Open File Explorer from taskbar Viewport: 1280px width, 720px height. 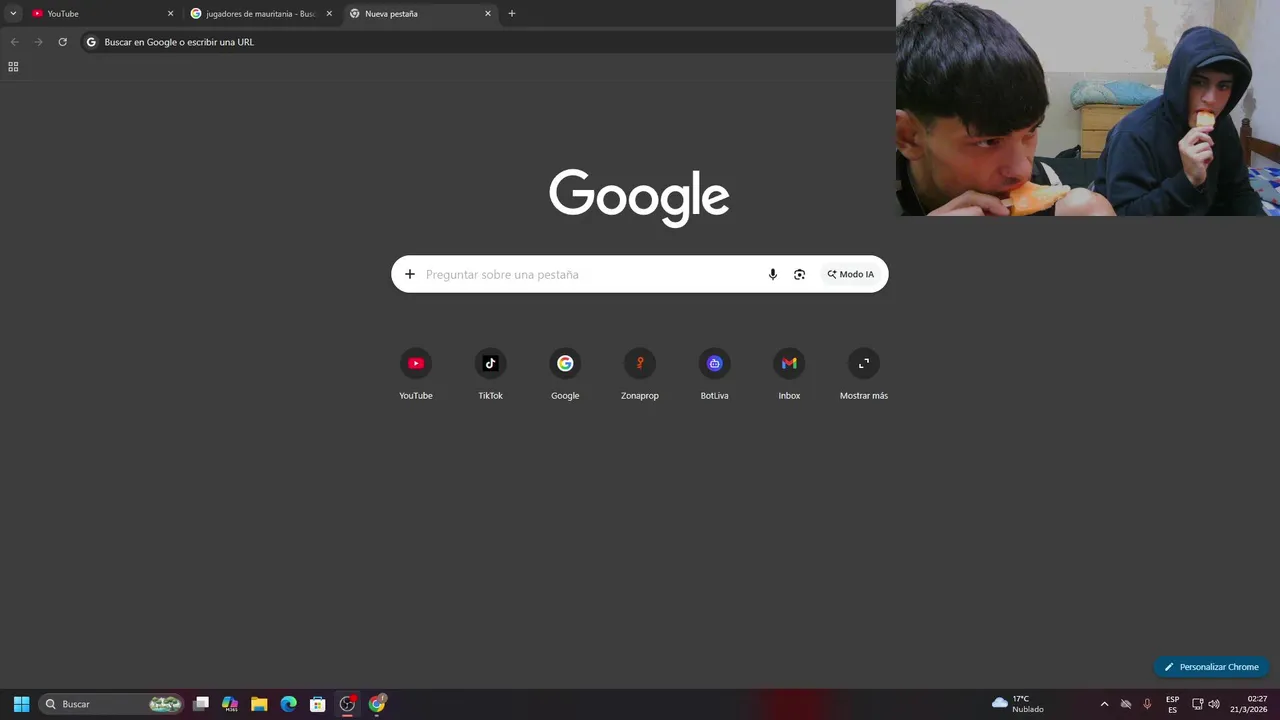coord(259,704)
